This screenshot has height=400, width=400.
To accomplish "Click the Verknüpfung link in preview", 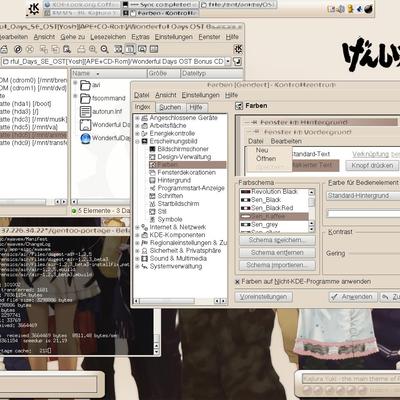I will tap(370, 154).
